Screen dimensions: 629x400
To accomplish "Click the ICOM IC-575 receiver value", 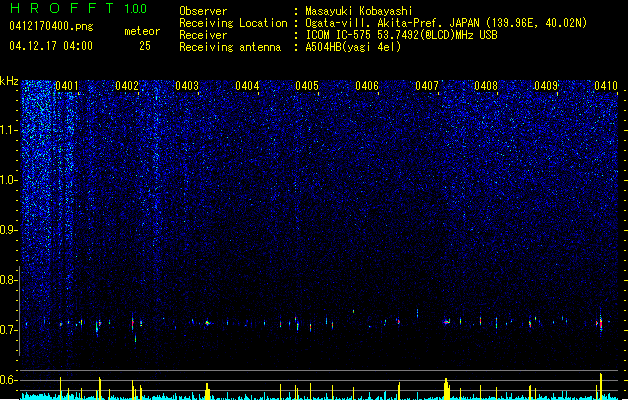I will 401,35.
